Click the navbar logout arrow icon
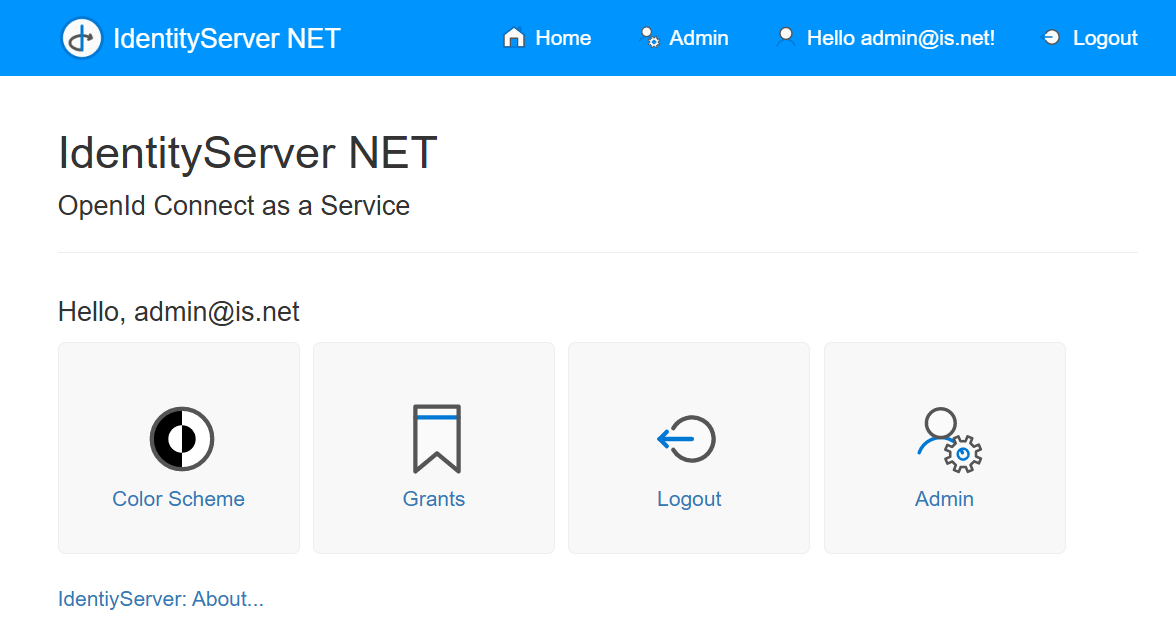Screen dimensions: 1176x636 coord(1051,38)
